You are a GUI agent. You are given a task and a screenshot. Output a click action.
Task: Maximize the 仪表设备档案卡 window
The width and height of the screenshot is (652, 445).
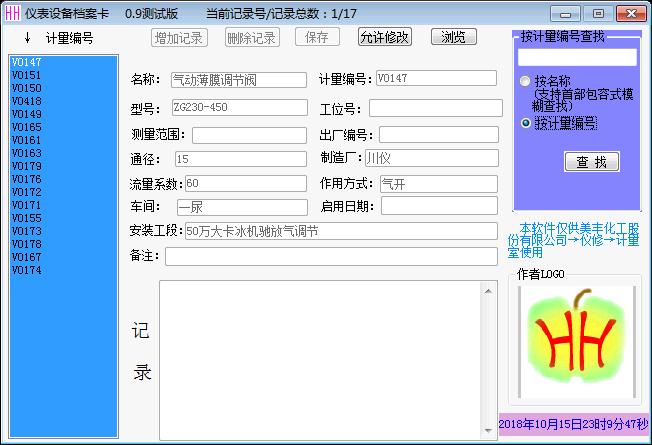pyautogui.click(x=598, y=14)
